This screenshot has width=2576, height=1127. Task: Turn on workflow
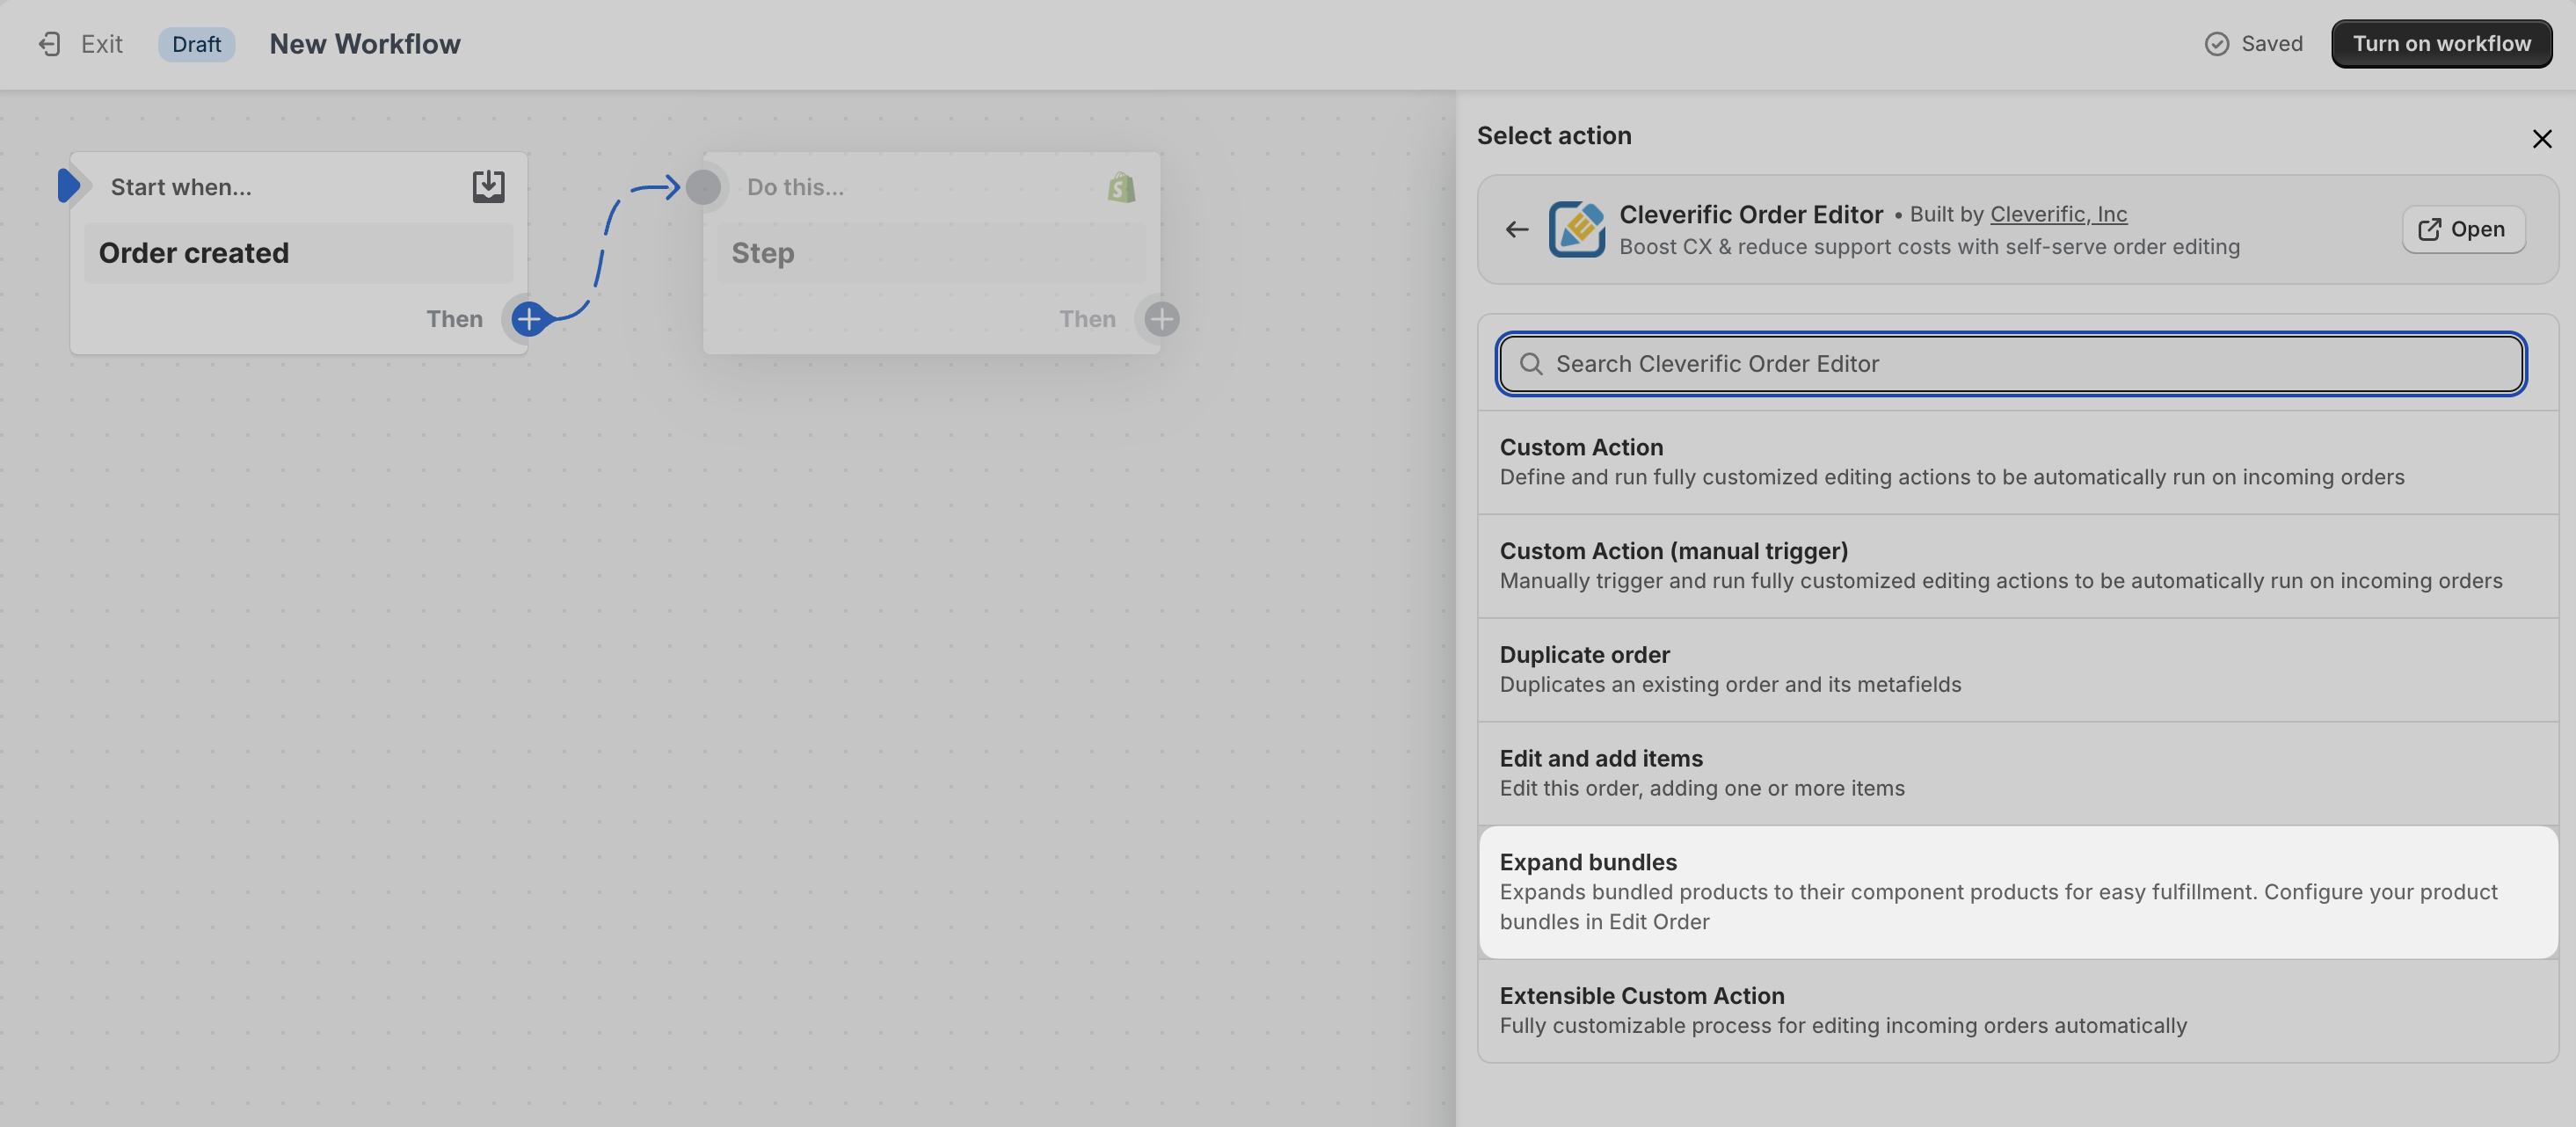[x=2441, y=44]
